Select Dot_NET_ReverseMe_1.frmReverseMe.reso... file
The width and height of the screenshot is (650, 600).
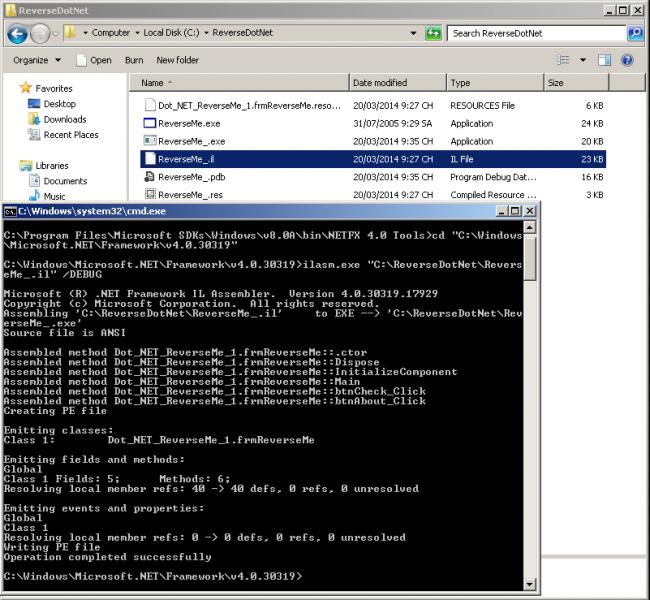tap(249, 106)
